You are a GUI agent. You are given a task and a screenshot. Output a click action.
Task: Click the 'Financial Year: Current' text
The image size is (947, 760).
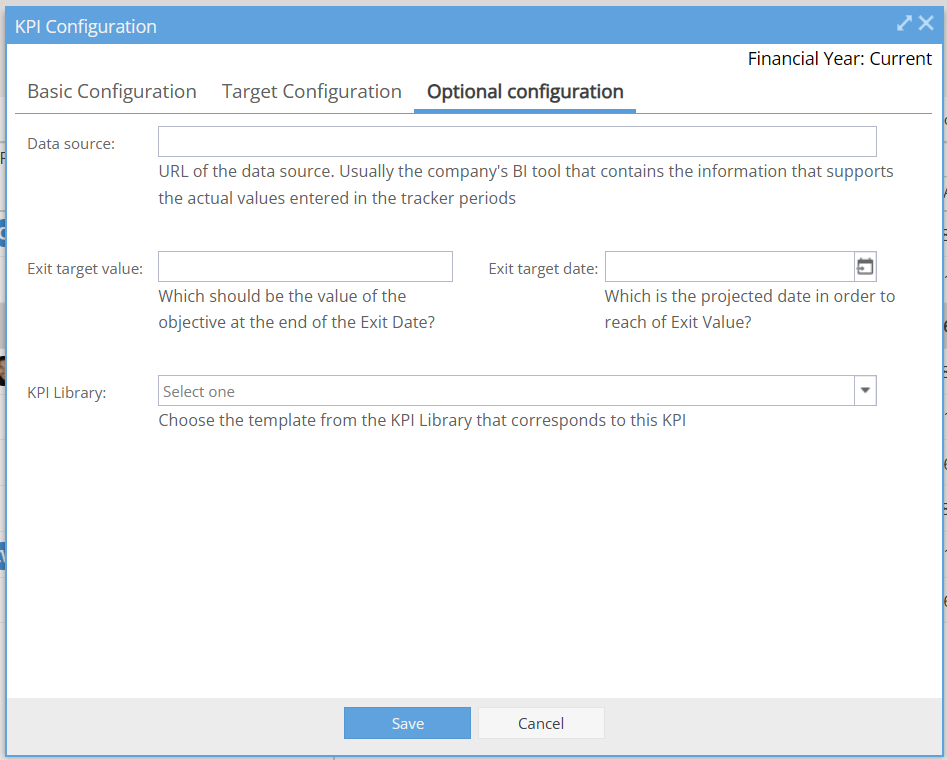(x=839, y=59)
